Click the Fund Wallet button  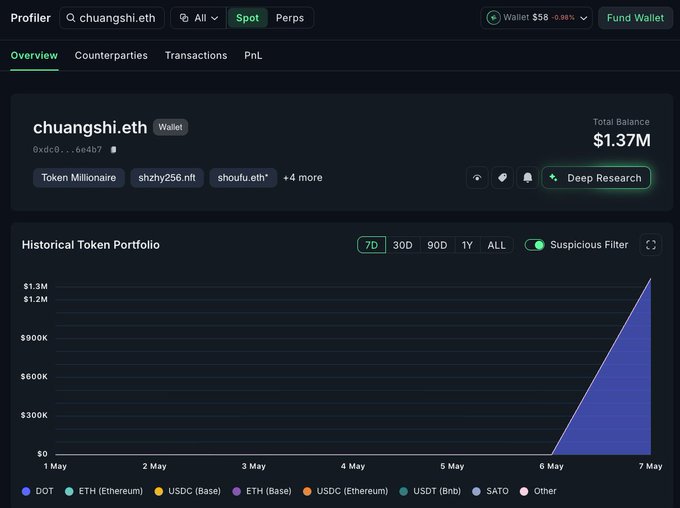(635, 18)
